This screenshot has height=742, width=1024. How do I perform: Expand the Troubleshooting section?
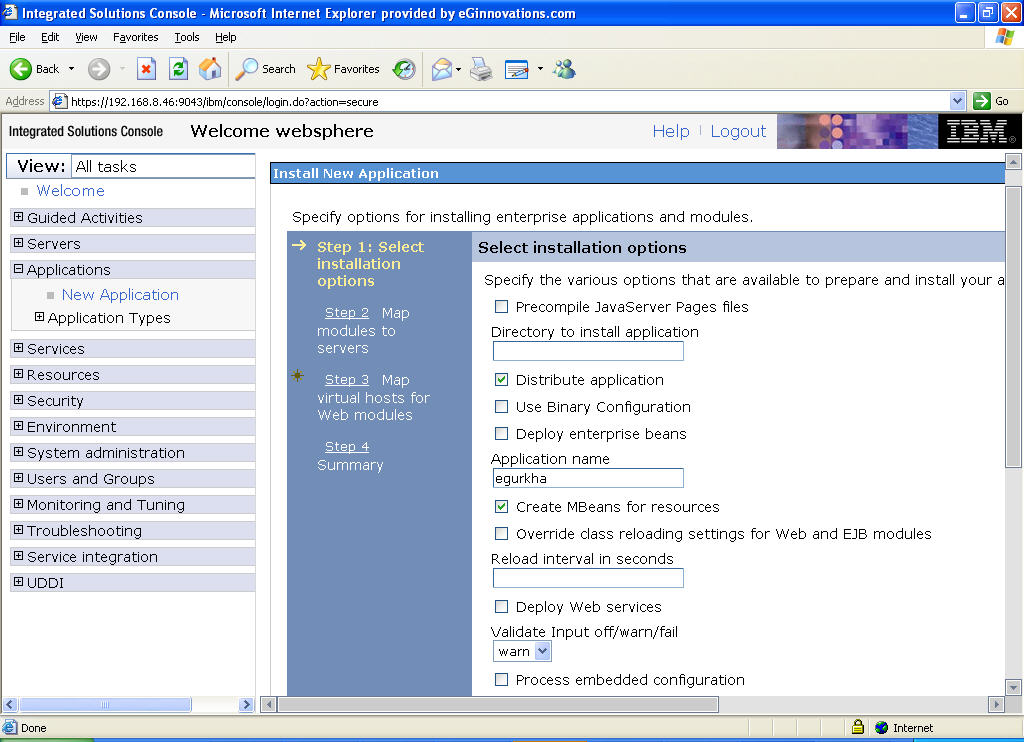(x=18, y=530)
